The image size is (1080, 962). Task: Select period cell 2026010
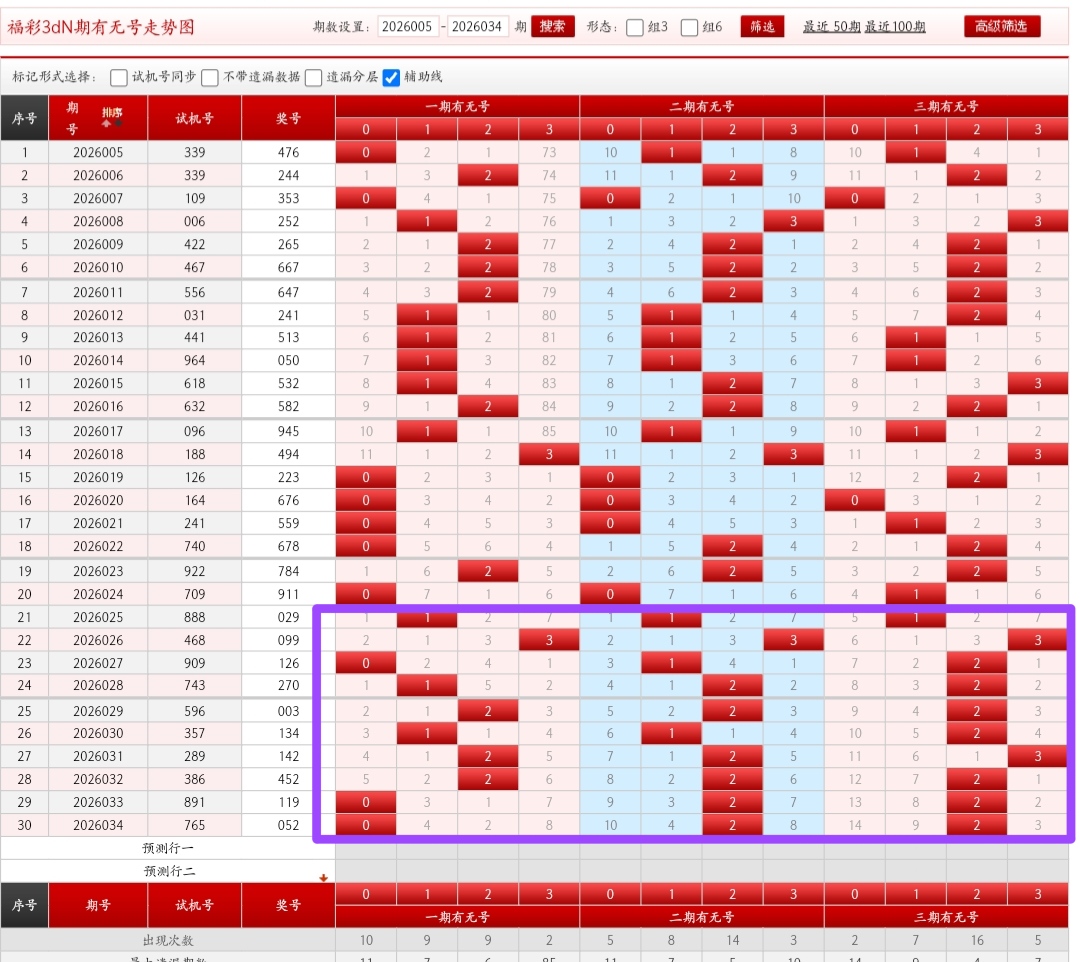98,267
